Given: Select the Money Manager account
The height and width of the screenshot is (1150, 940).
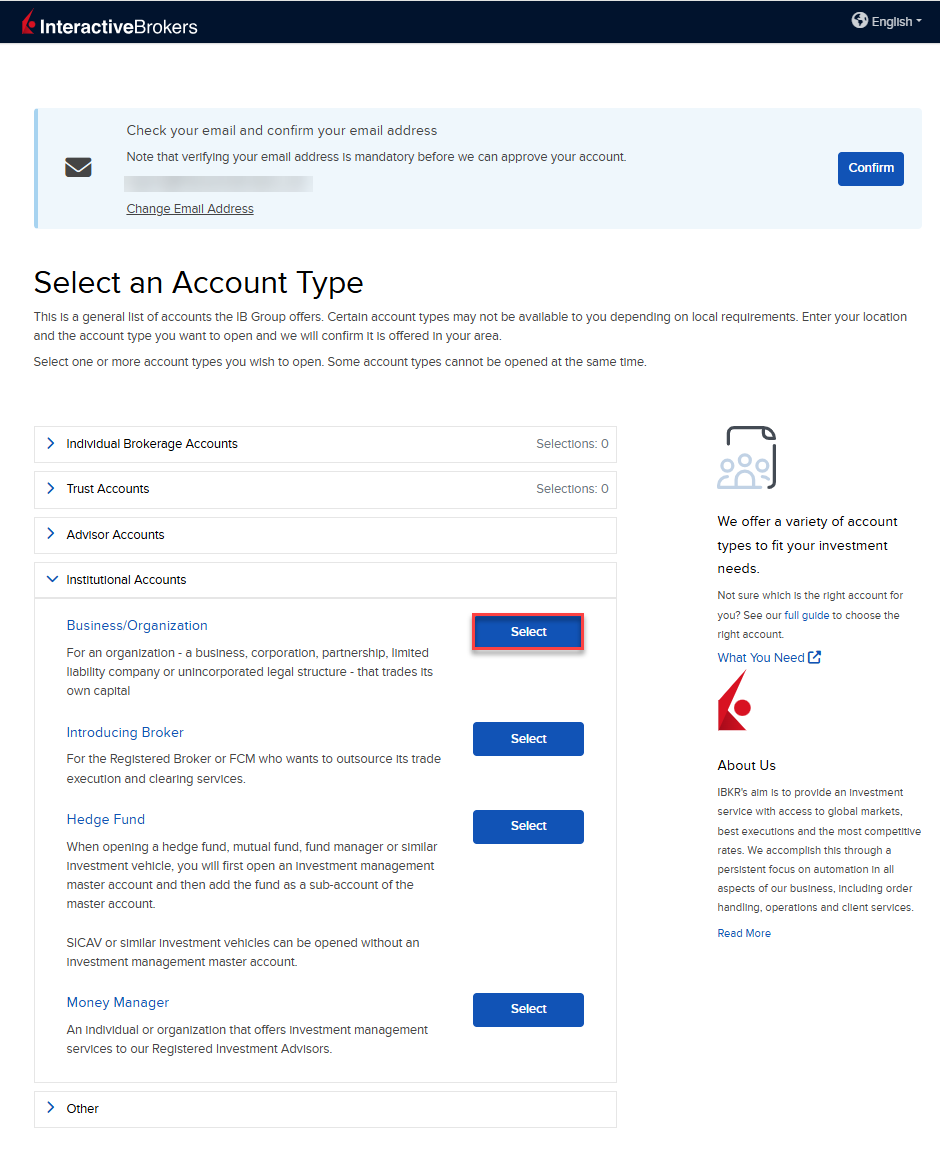Looking at the screenshot, I should (x=528, y=1009).
